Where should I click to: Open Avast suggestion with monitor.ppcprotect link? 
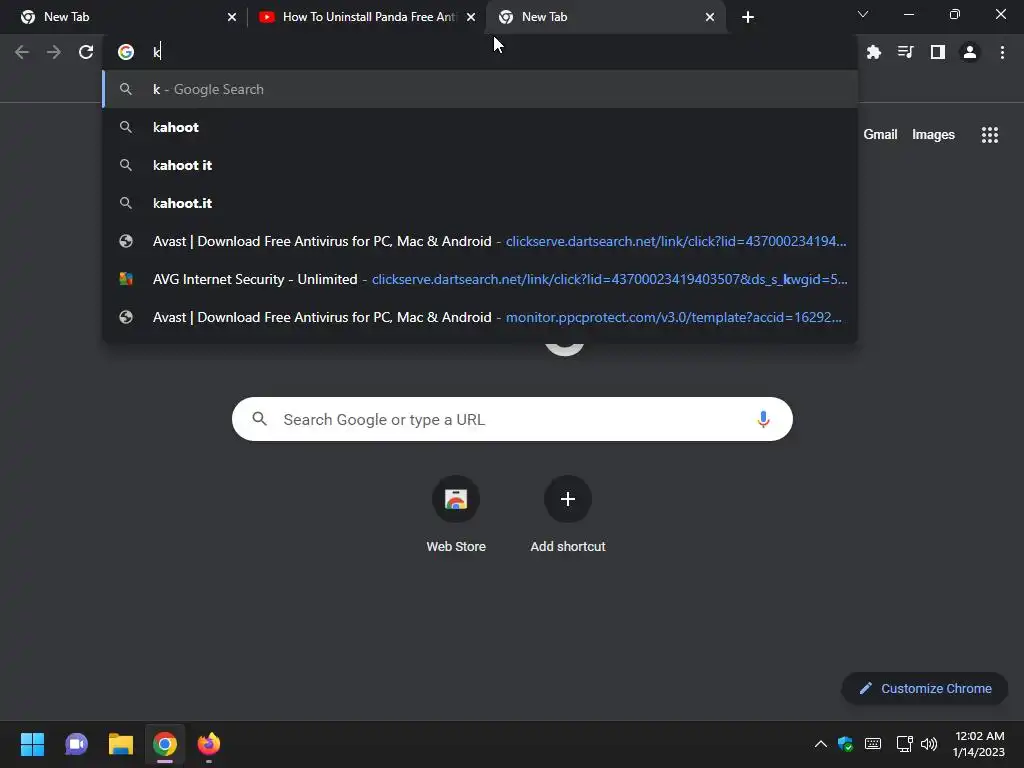[480, 317]
